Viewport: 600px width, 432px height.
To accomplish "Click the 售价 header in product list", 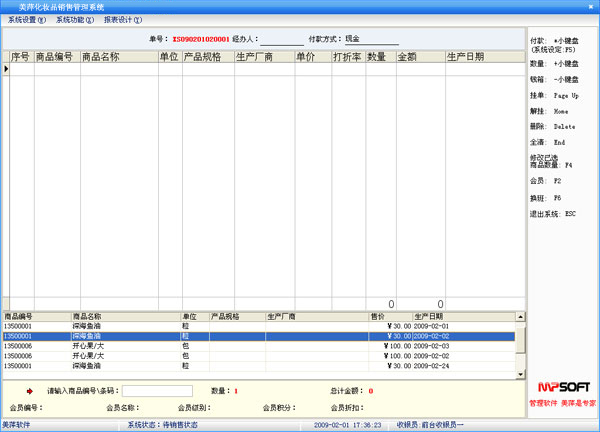I will pyautogui.click(x=376, y=316).
